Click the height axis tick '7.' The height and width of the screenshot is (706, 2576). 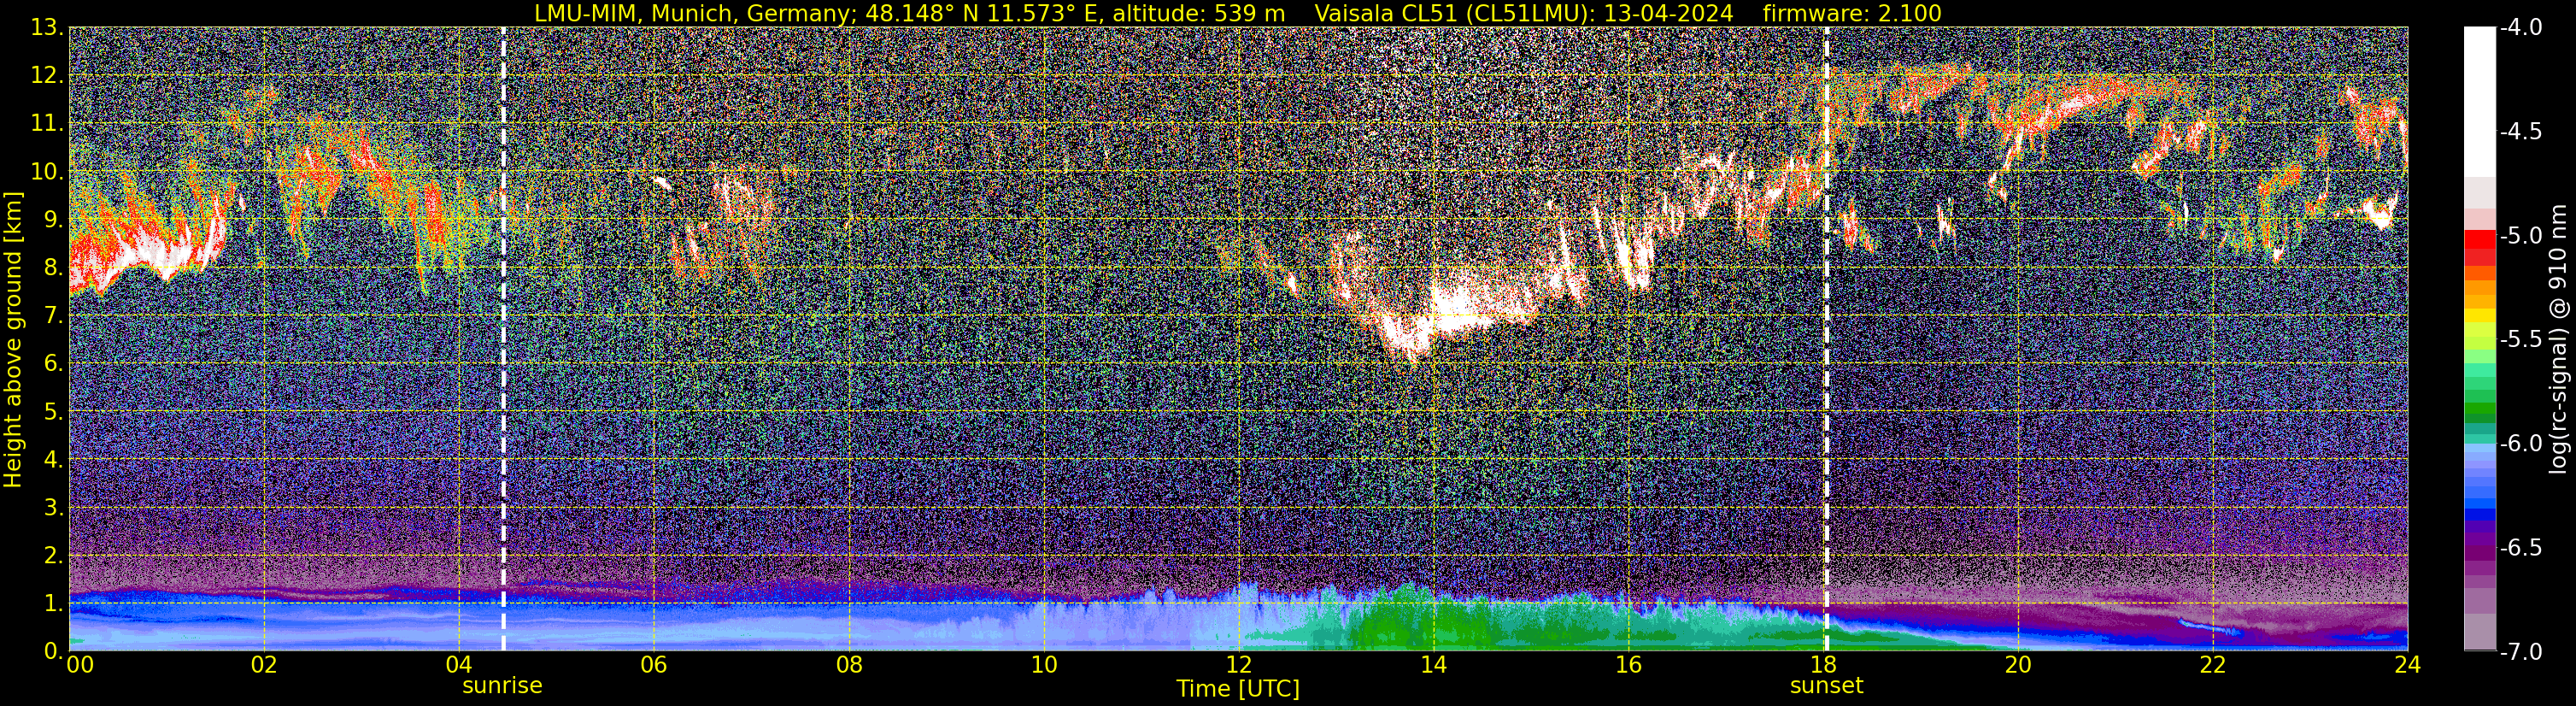click(52, 316)
